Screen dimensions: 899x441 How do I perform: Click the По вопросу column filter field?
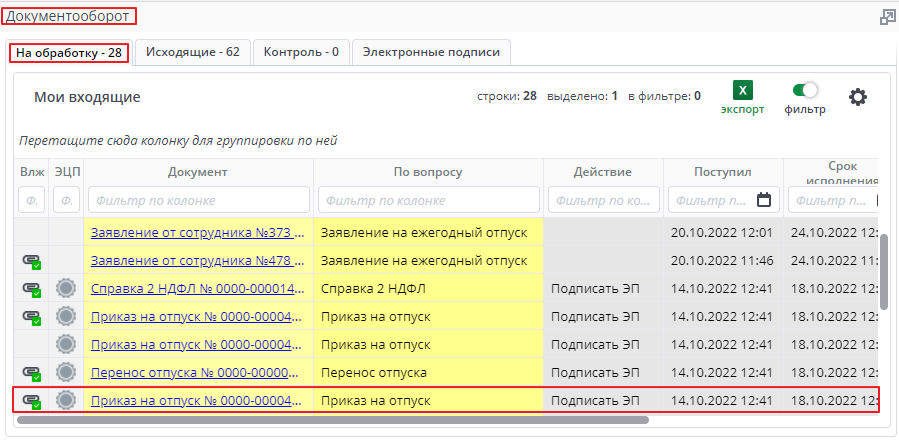tap(429, 200)
